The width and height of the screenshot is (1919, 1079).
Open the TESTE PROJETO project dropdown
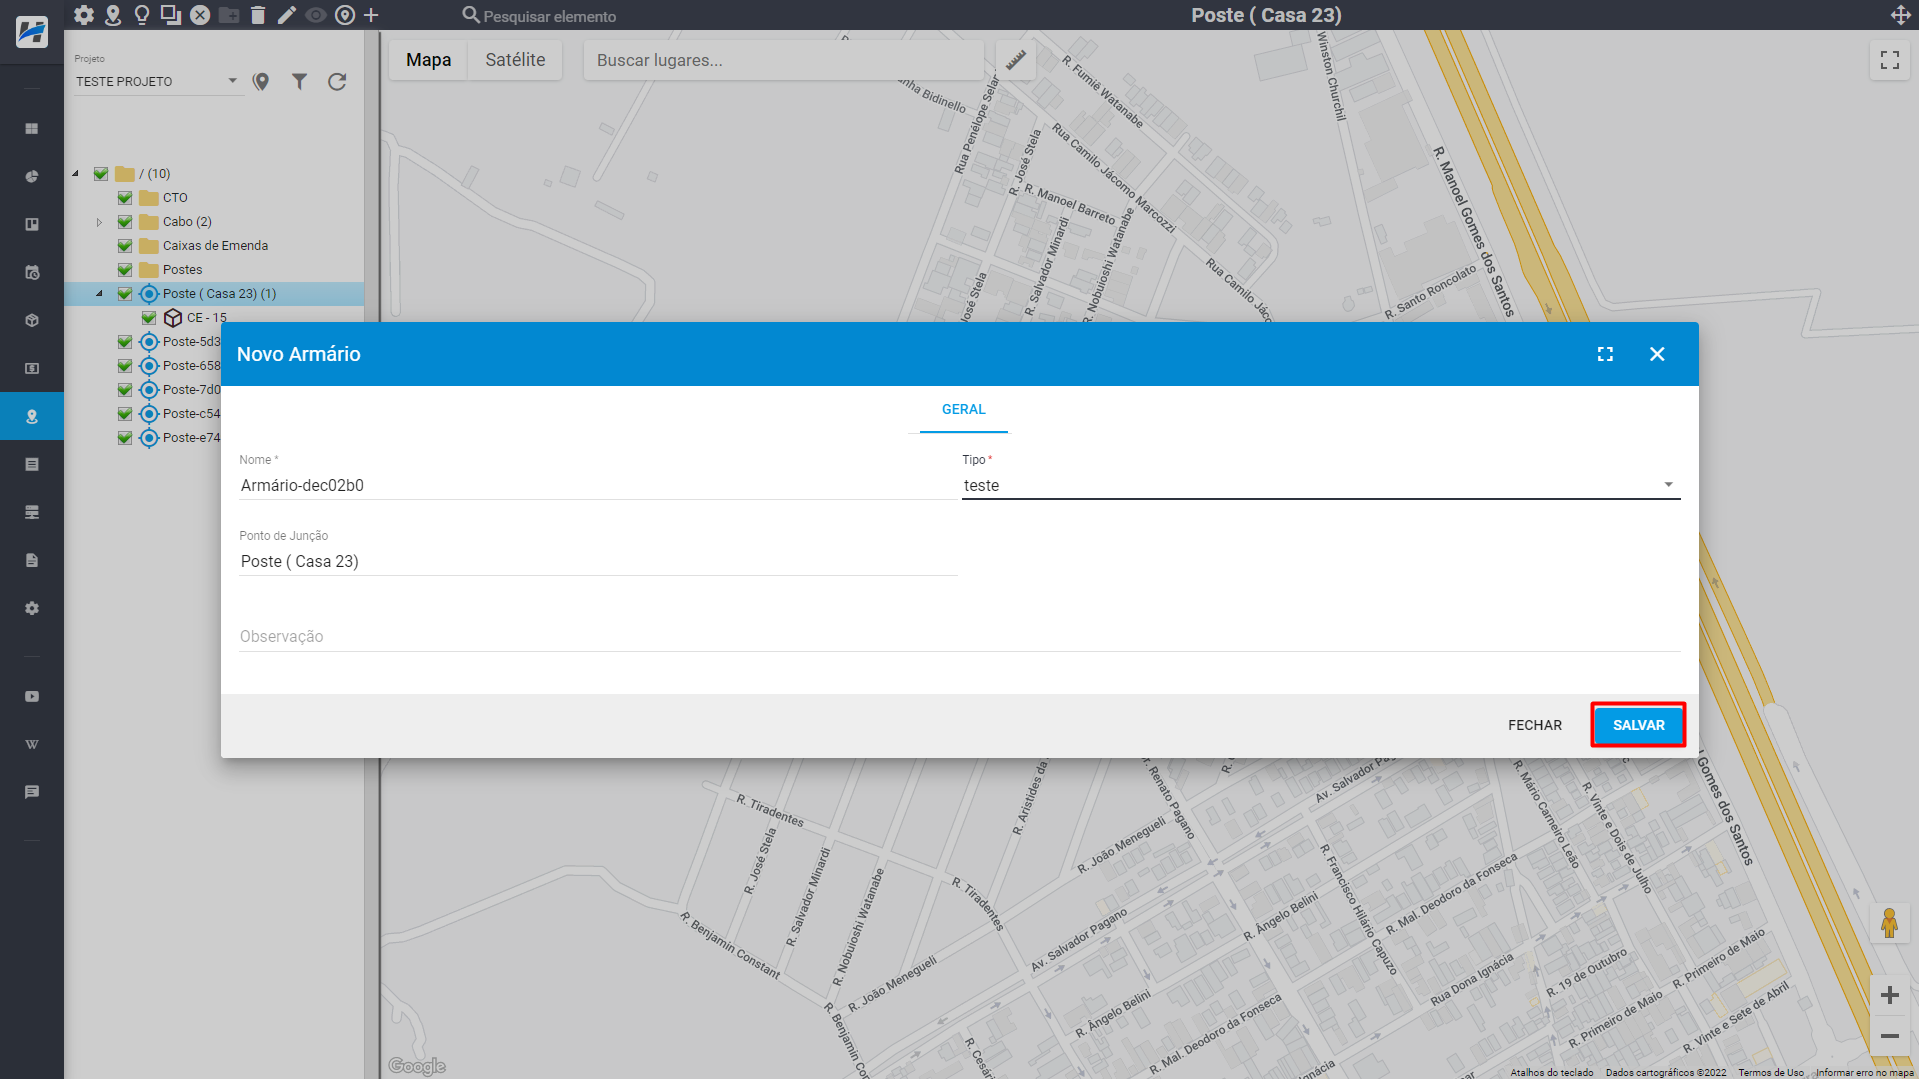tap(157, 82)
